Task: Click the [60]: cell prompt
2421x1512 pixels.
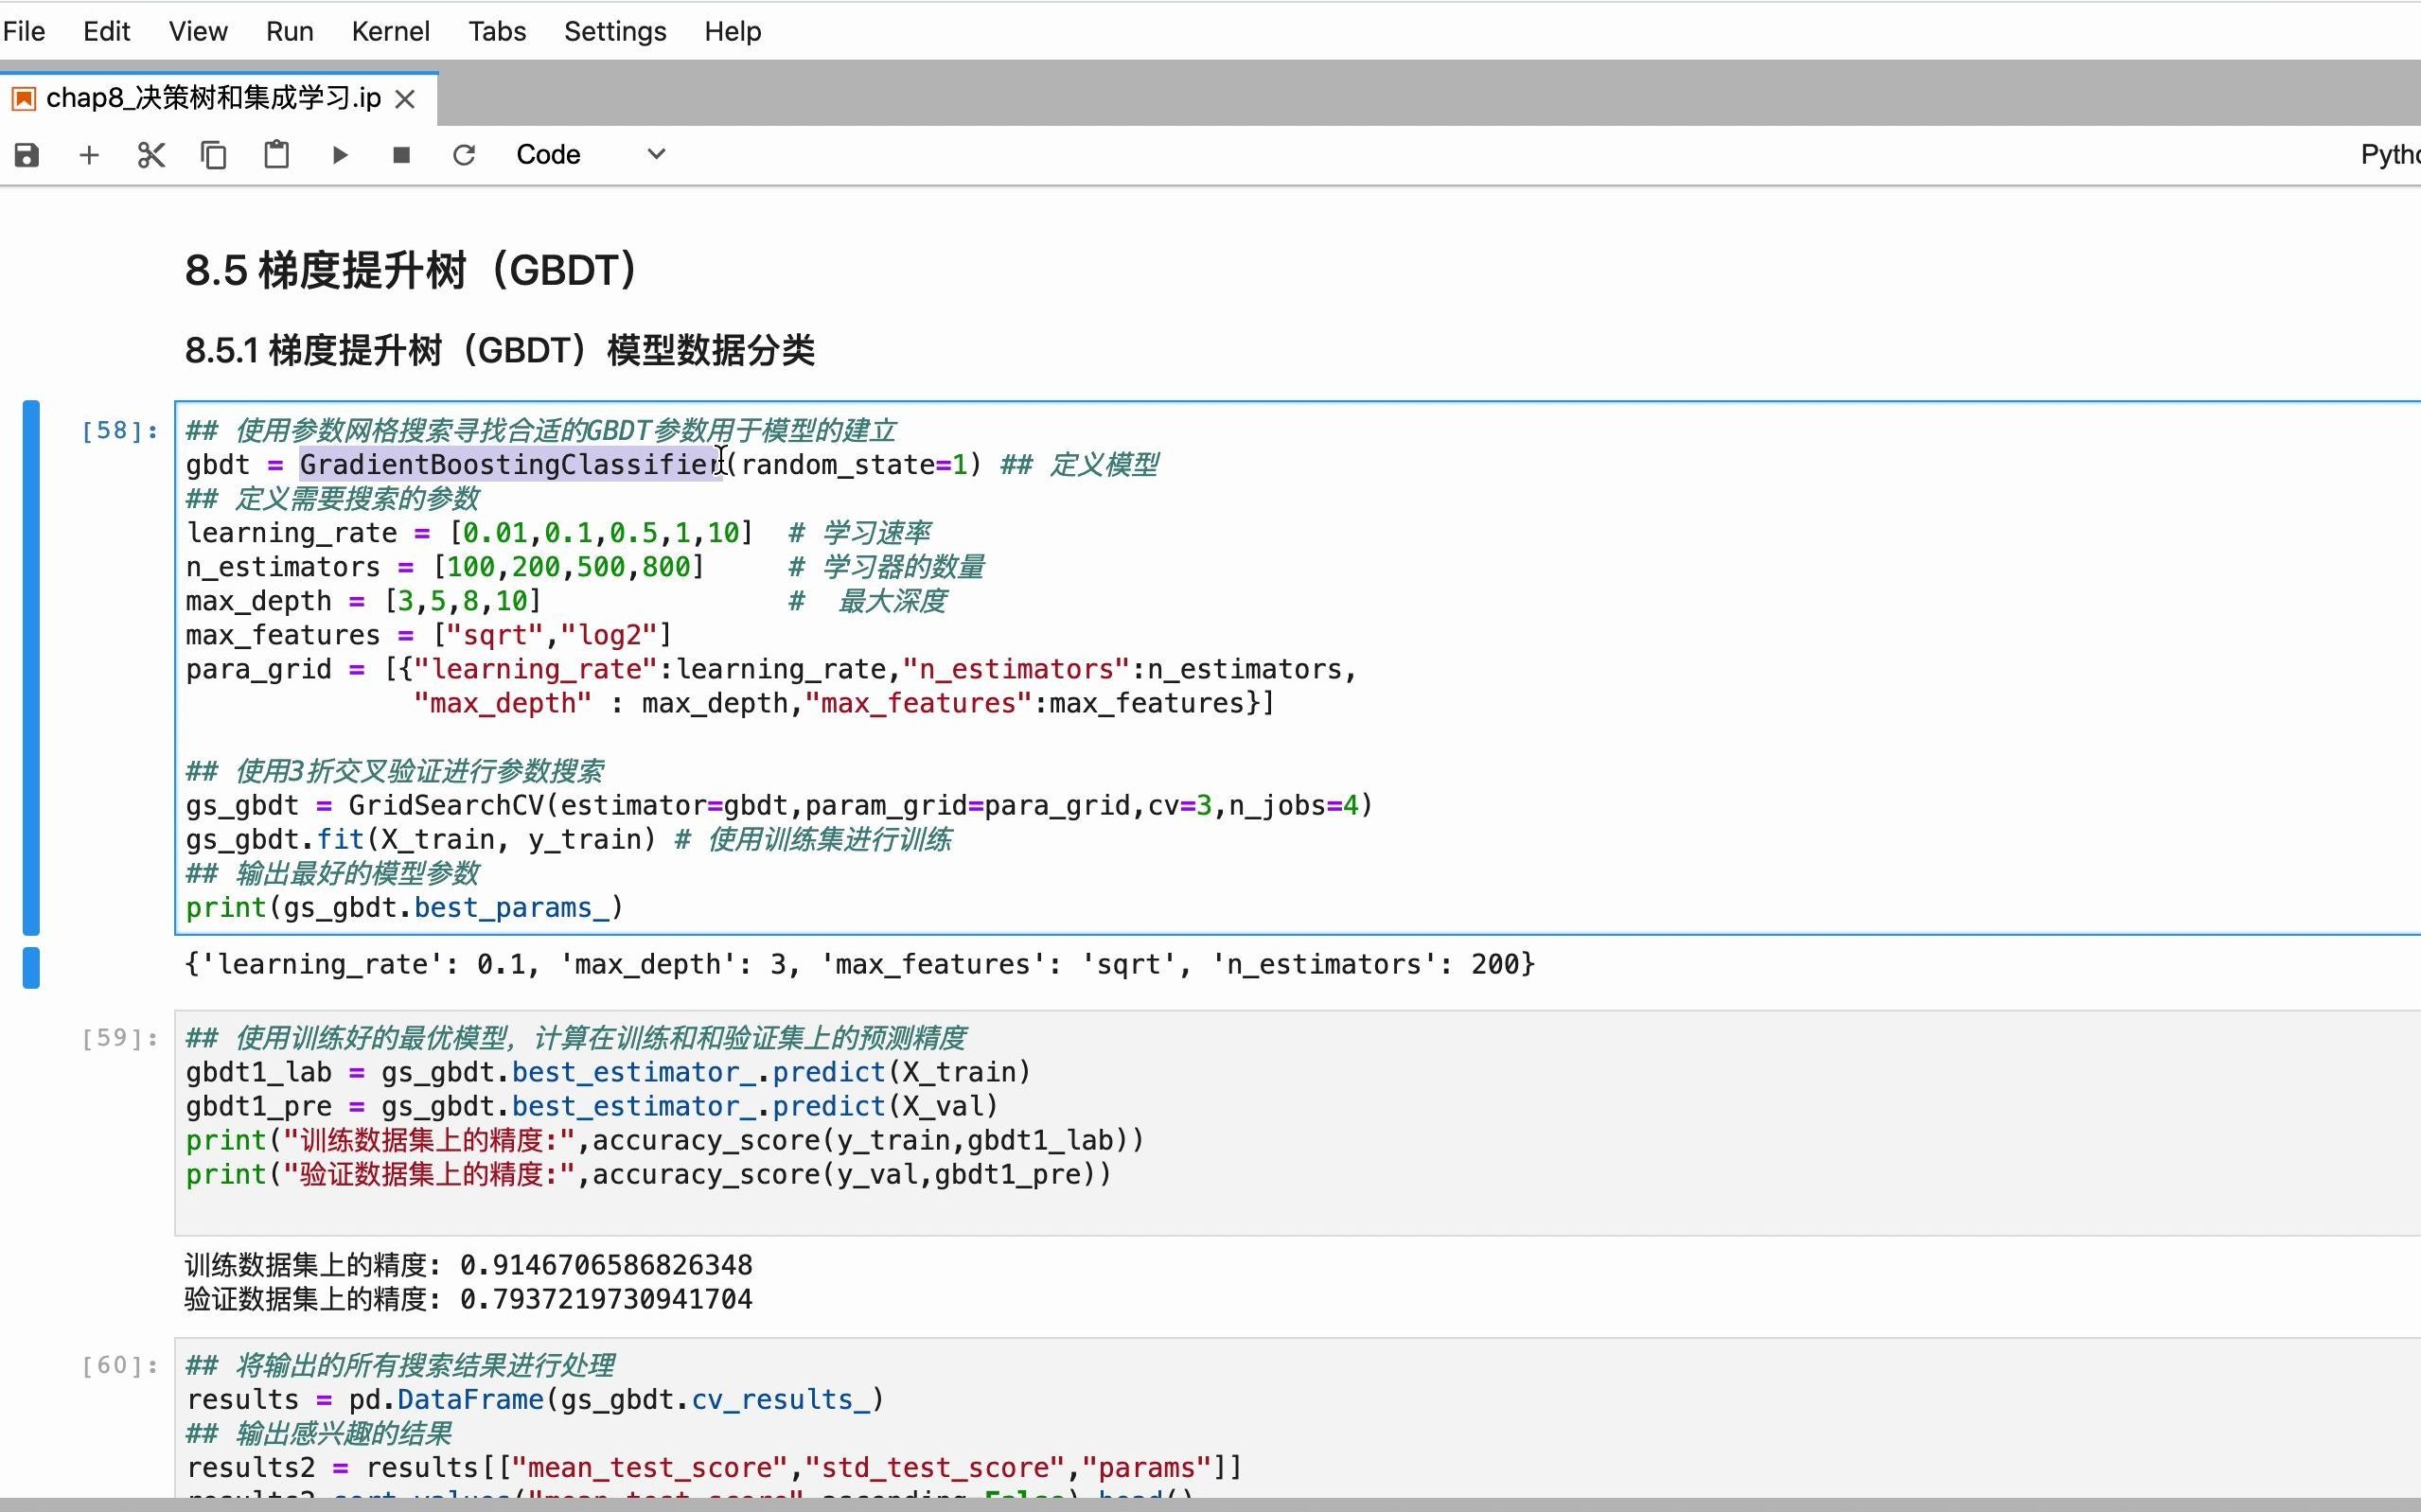Action: pos(119,1366)
